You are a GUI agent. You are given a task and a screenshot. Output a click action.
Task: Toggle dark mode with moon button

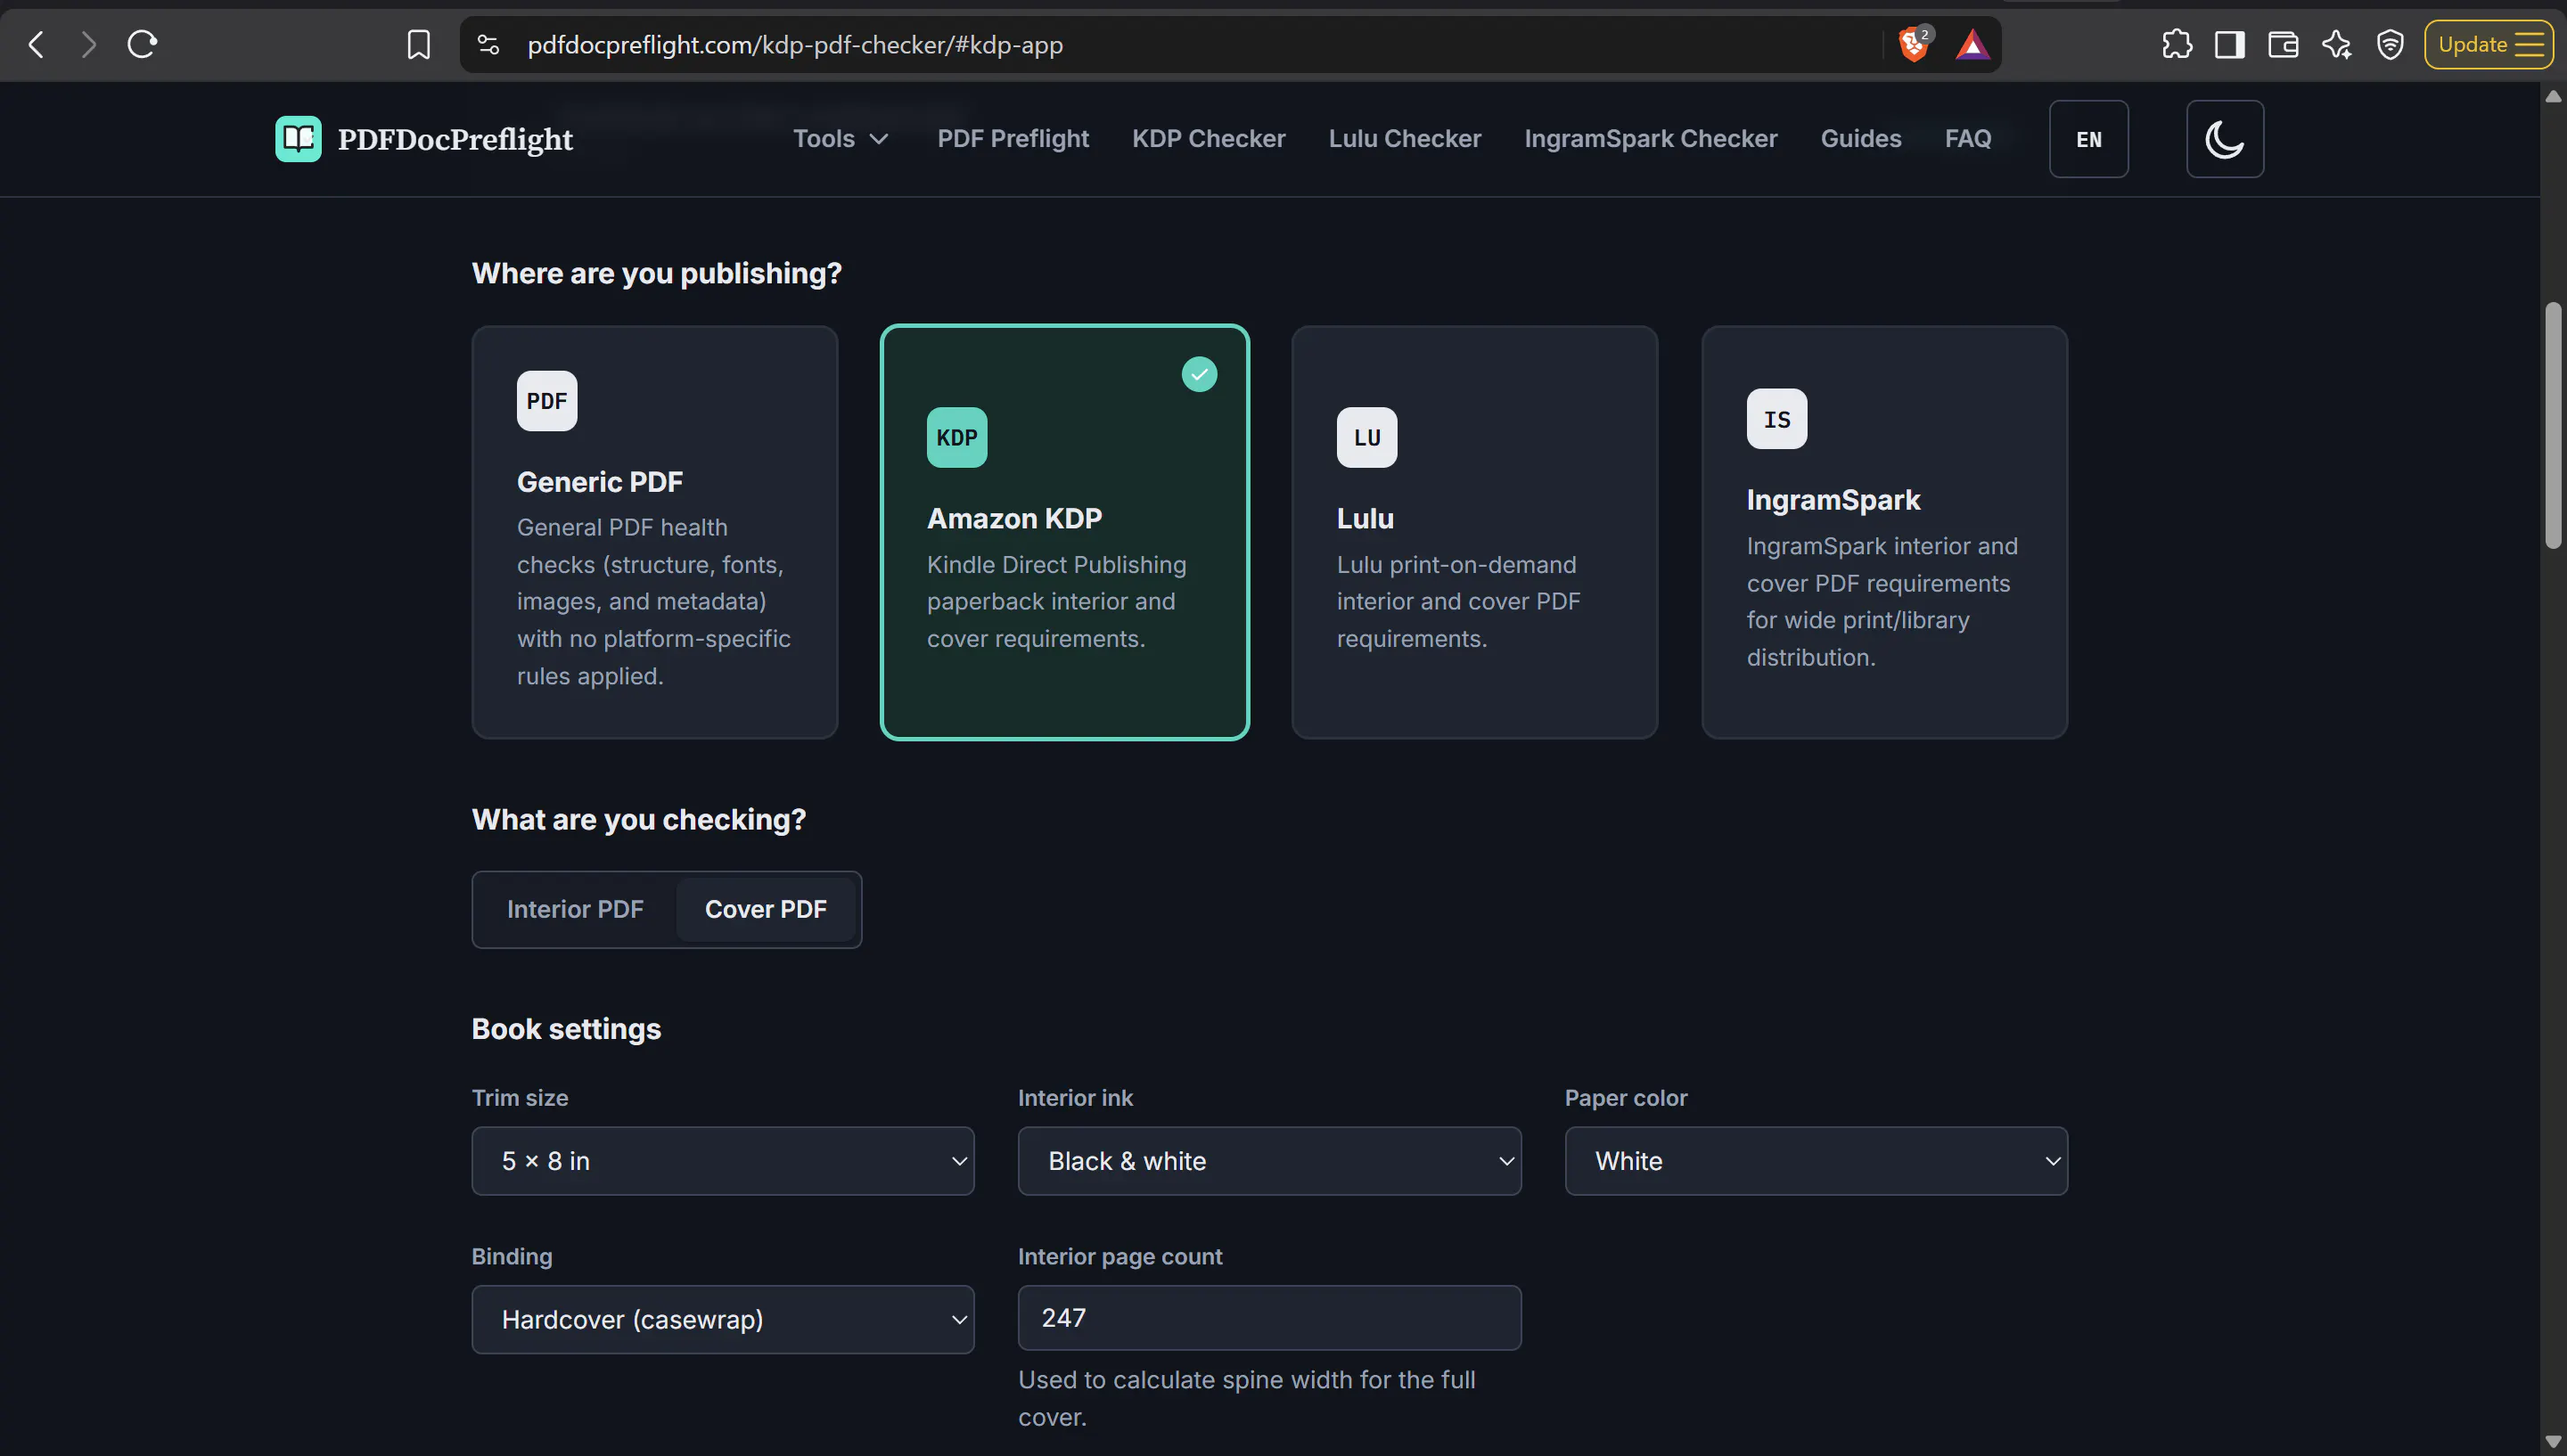(2225, 139)
